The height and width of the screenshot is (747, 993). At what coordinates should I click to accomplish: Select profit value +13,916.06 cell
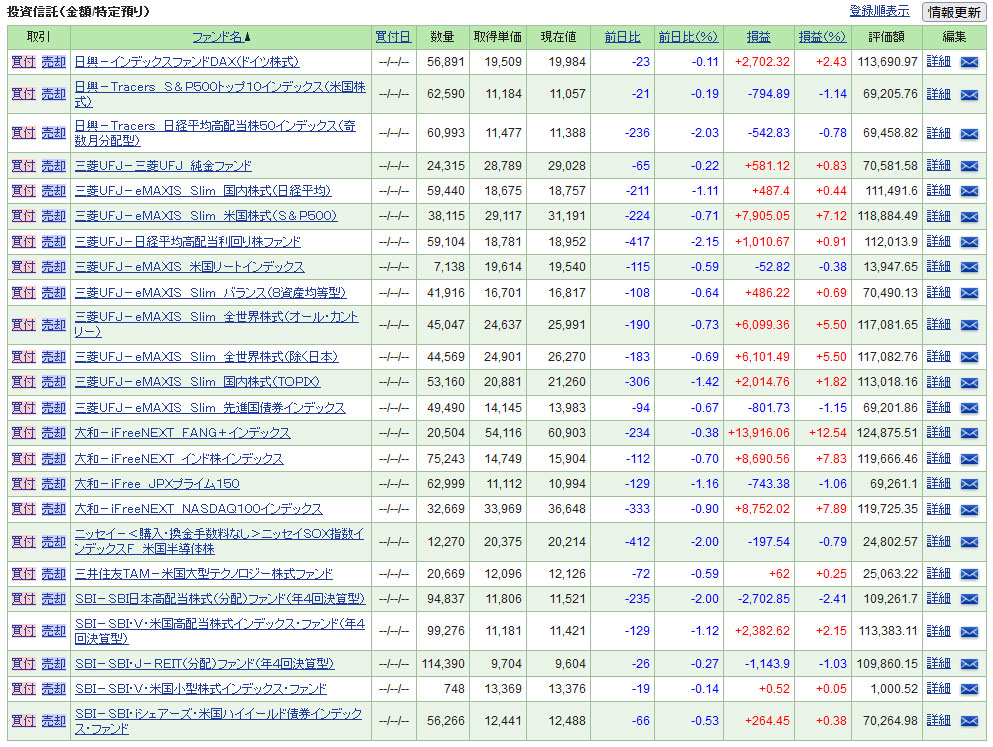[x=759, y=433]
